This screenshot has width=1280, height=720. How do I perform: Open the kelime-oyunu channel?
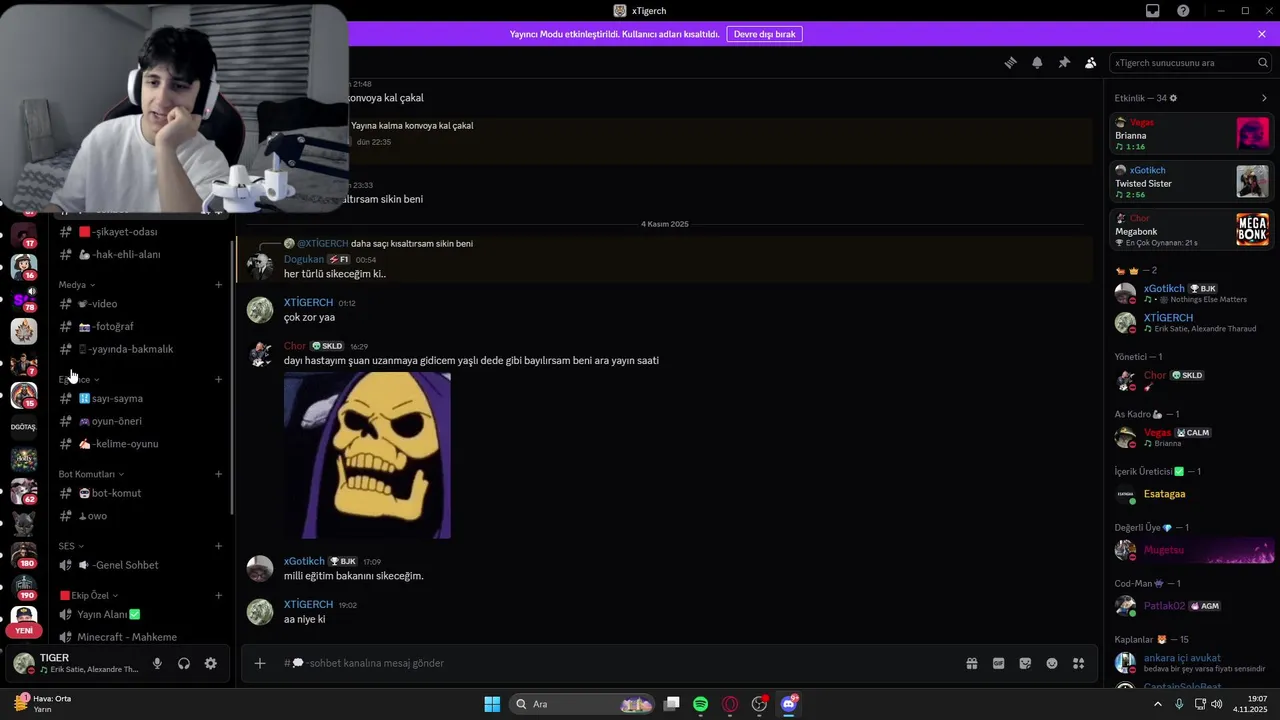(143, 444)
